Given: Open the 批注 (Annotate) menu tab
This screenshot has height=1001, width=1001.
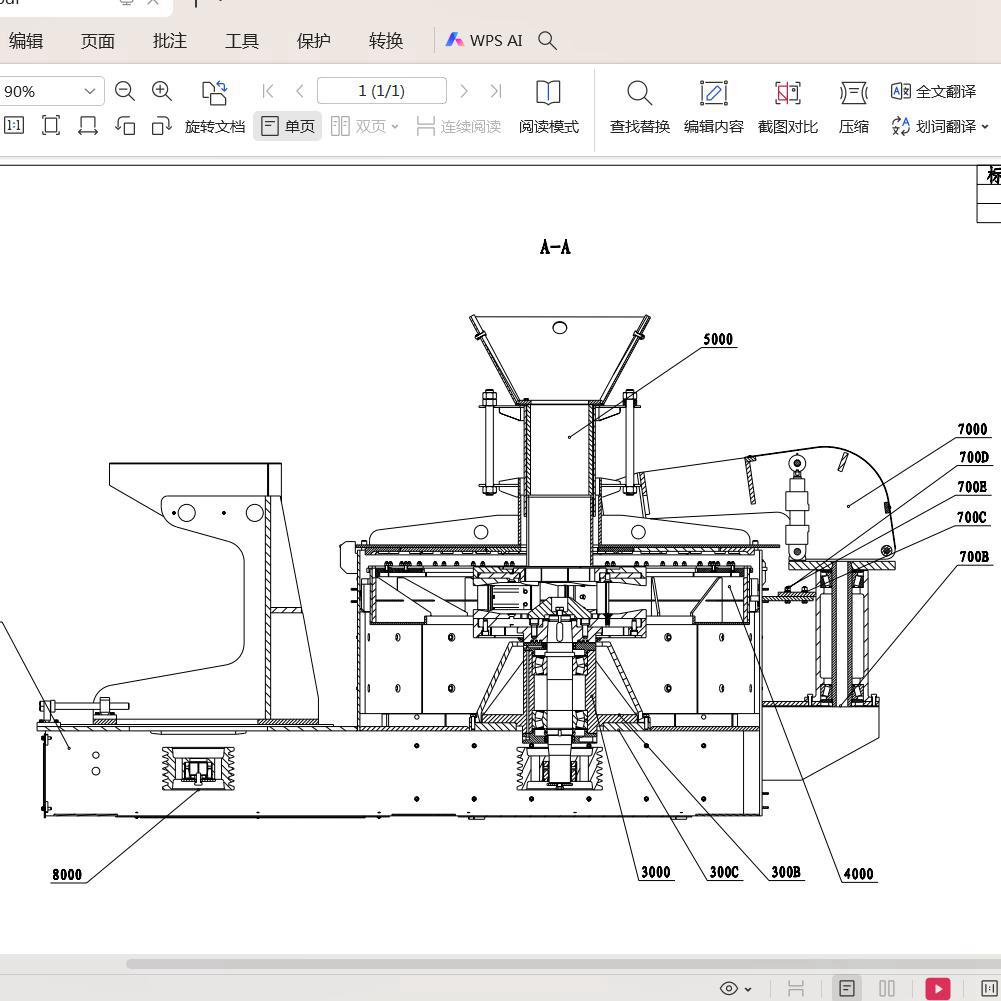Looking at the screenshot, I should tap(169, 40).
